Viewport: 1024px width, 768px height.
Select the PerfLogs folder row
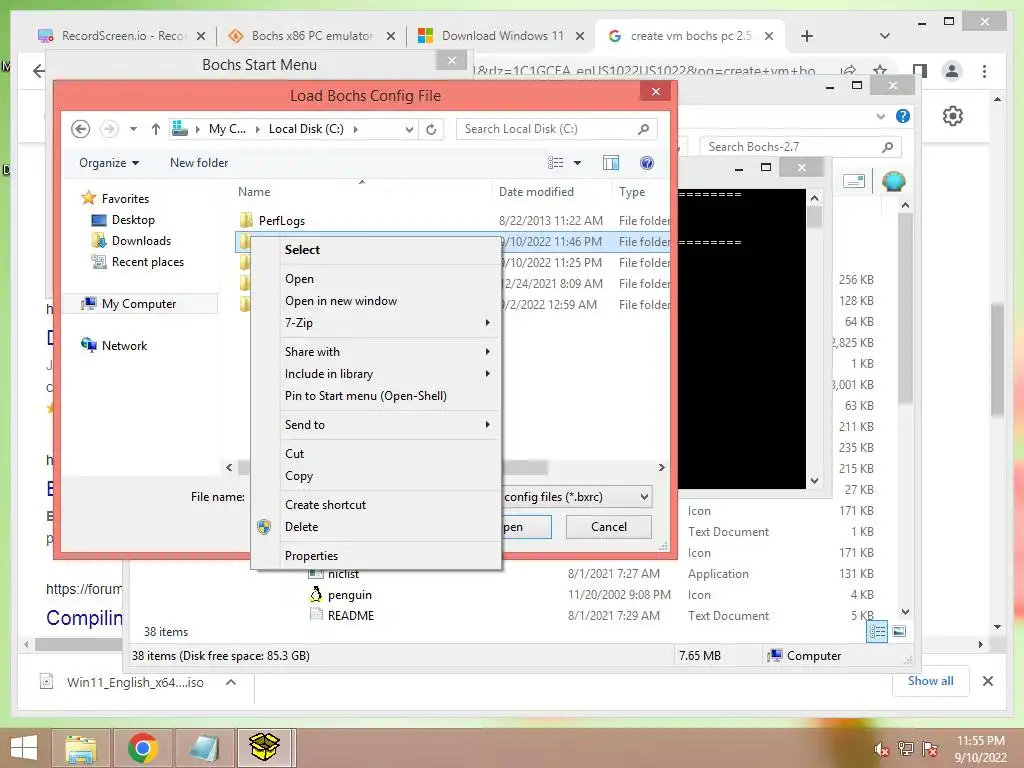pyautogui.click(x=452, y=221)
